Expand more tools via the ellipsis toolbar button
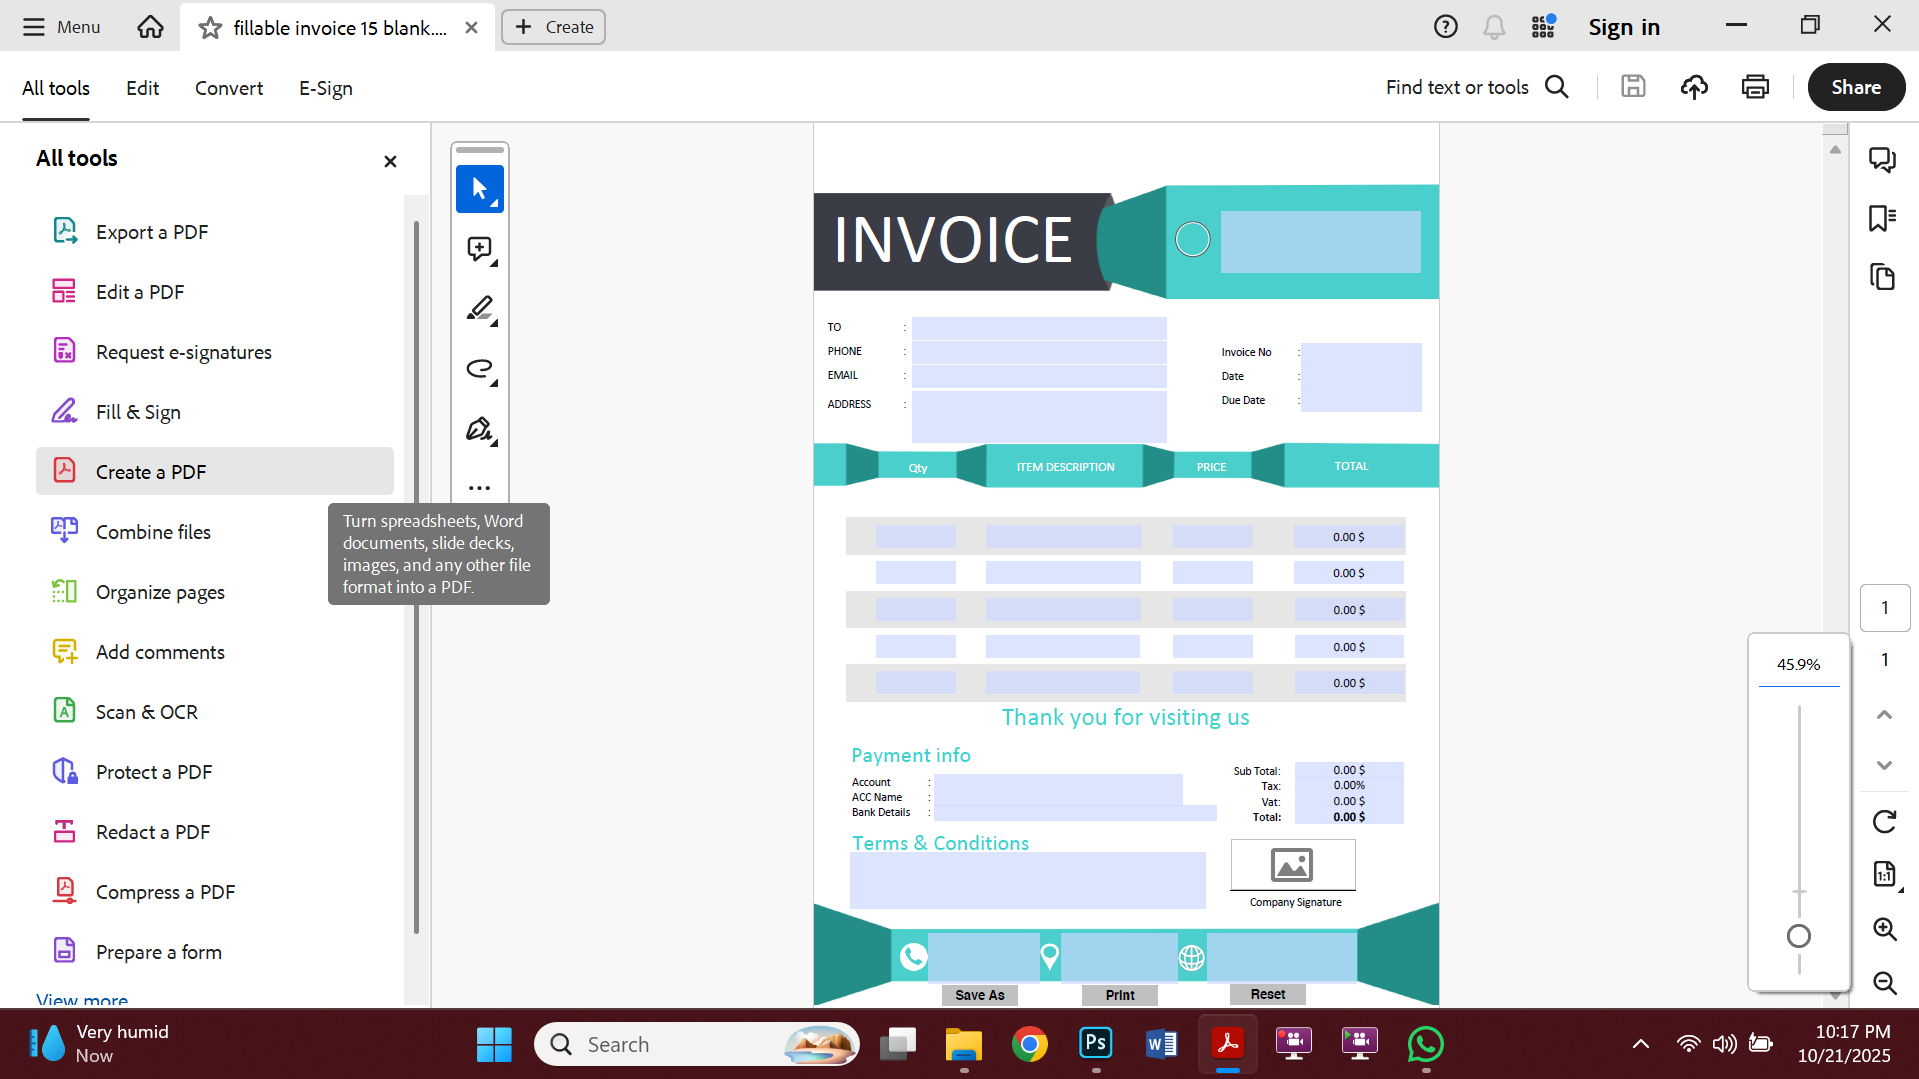 [x=479, y=487]
